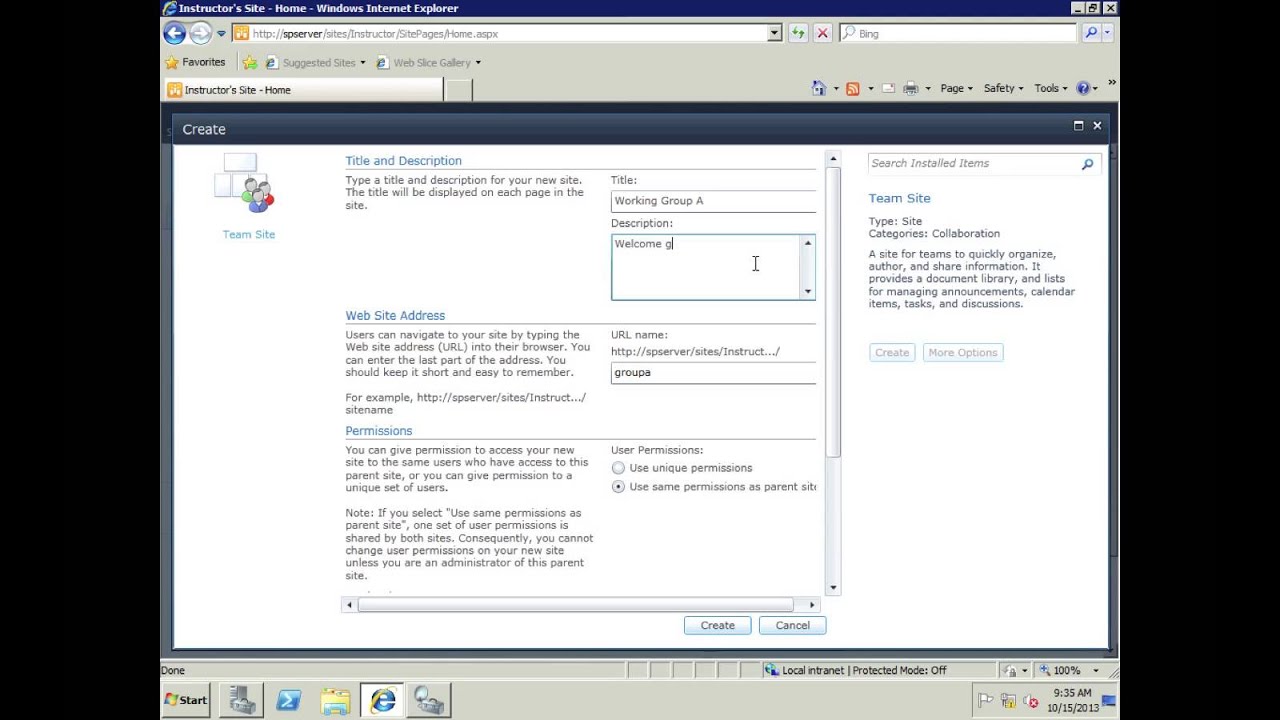Image resolution: width=1280 pixels, height=720 pixels.
Task: Open the Bing search provider dropdown
Action: click(x=1107, y=33)
